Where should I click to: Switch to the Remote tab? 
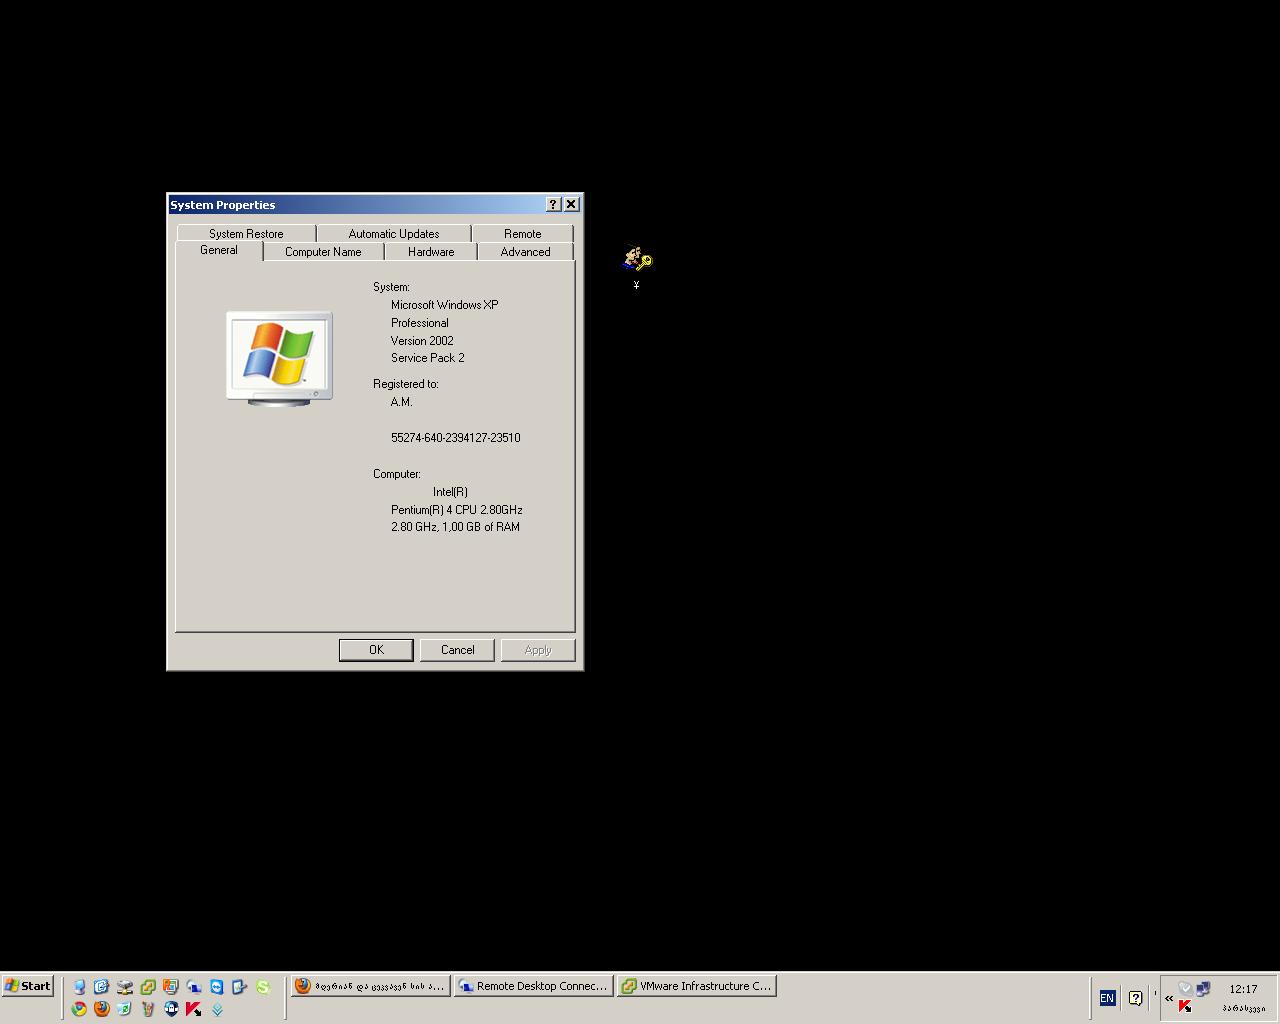point(523,233)
